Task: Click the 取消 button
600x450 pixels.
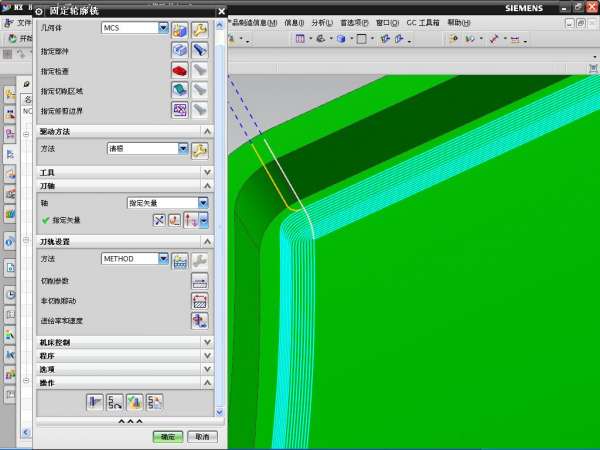Action: click(201, 437)
